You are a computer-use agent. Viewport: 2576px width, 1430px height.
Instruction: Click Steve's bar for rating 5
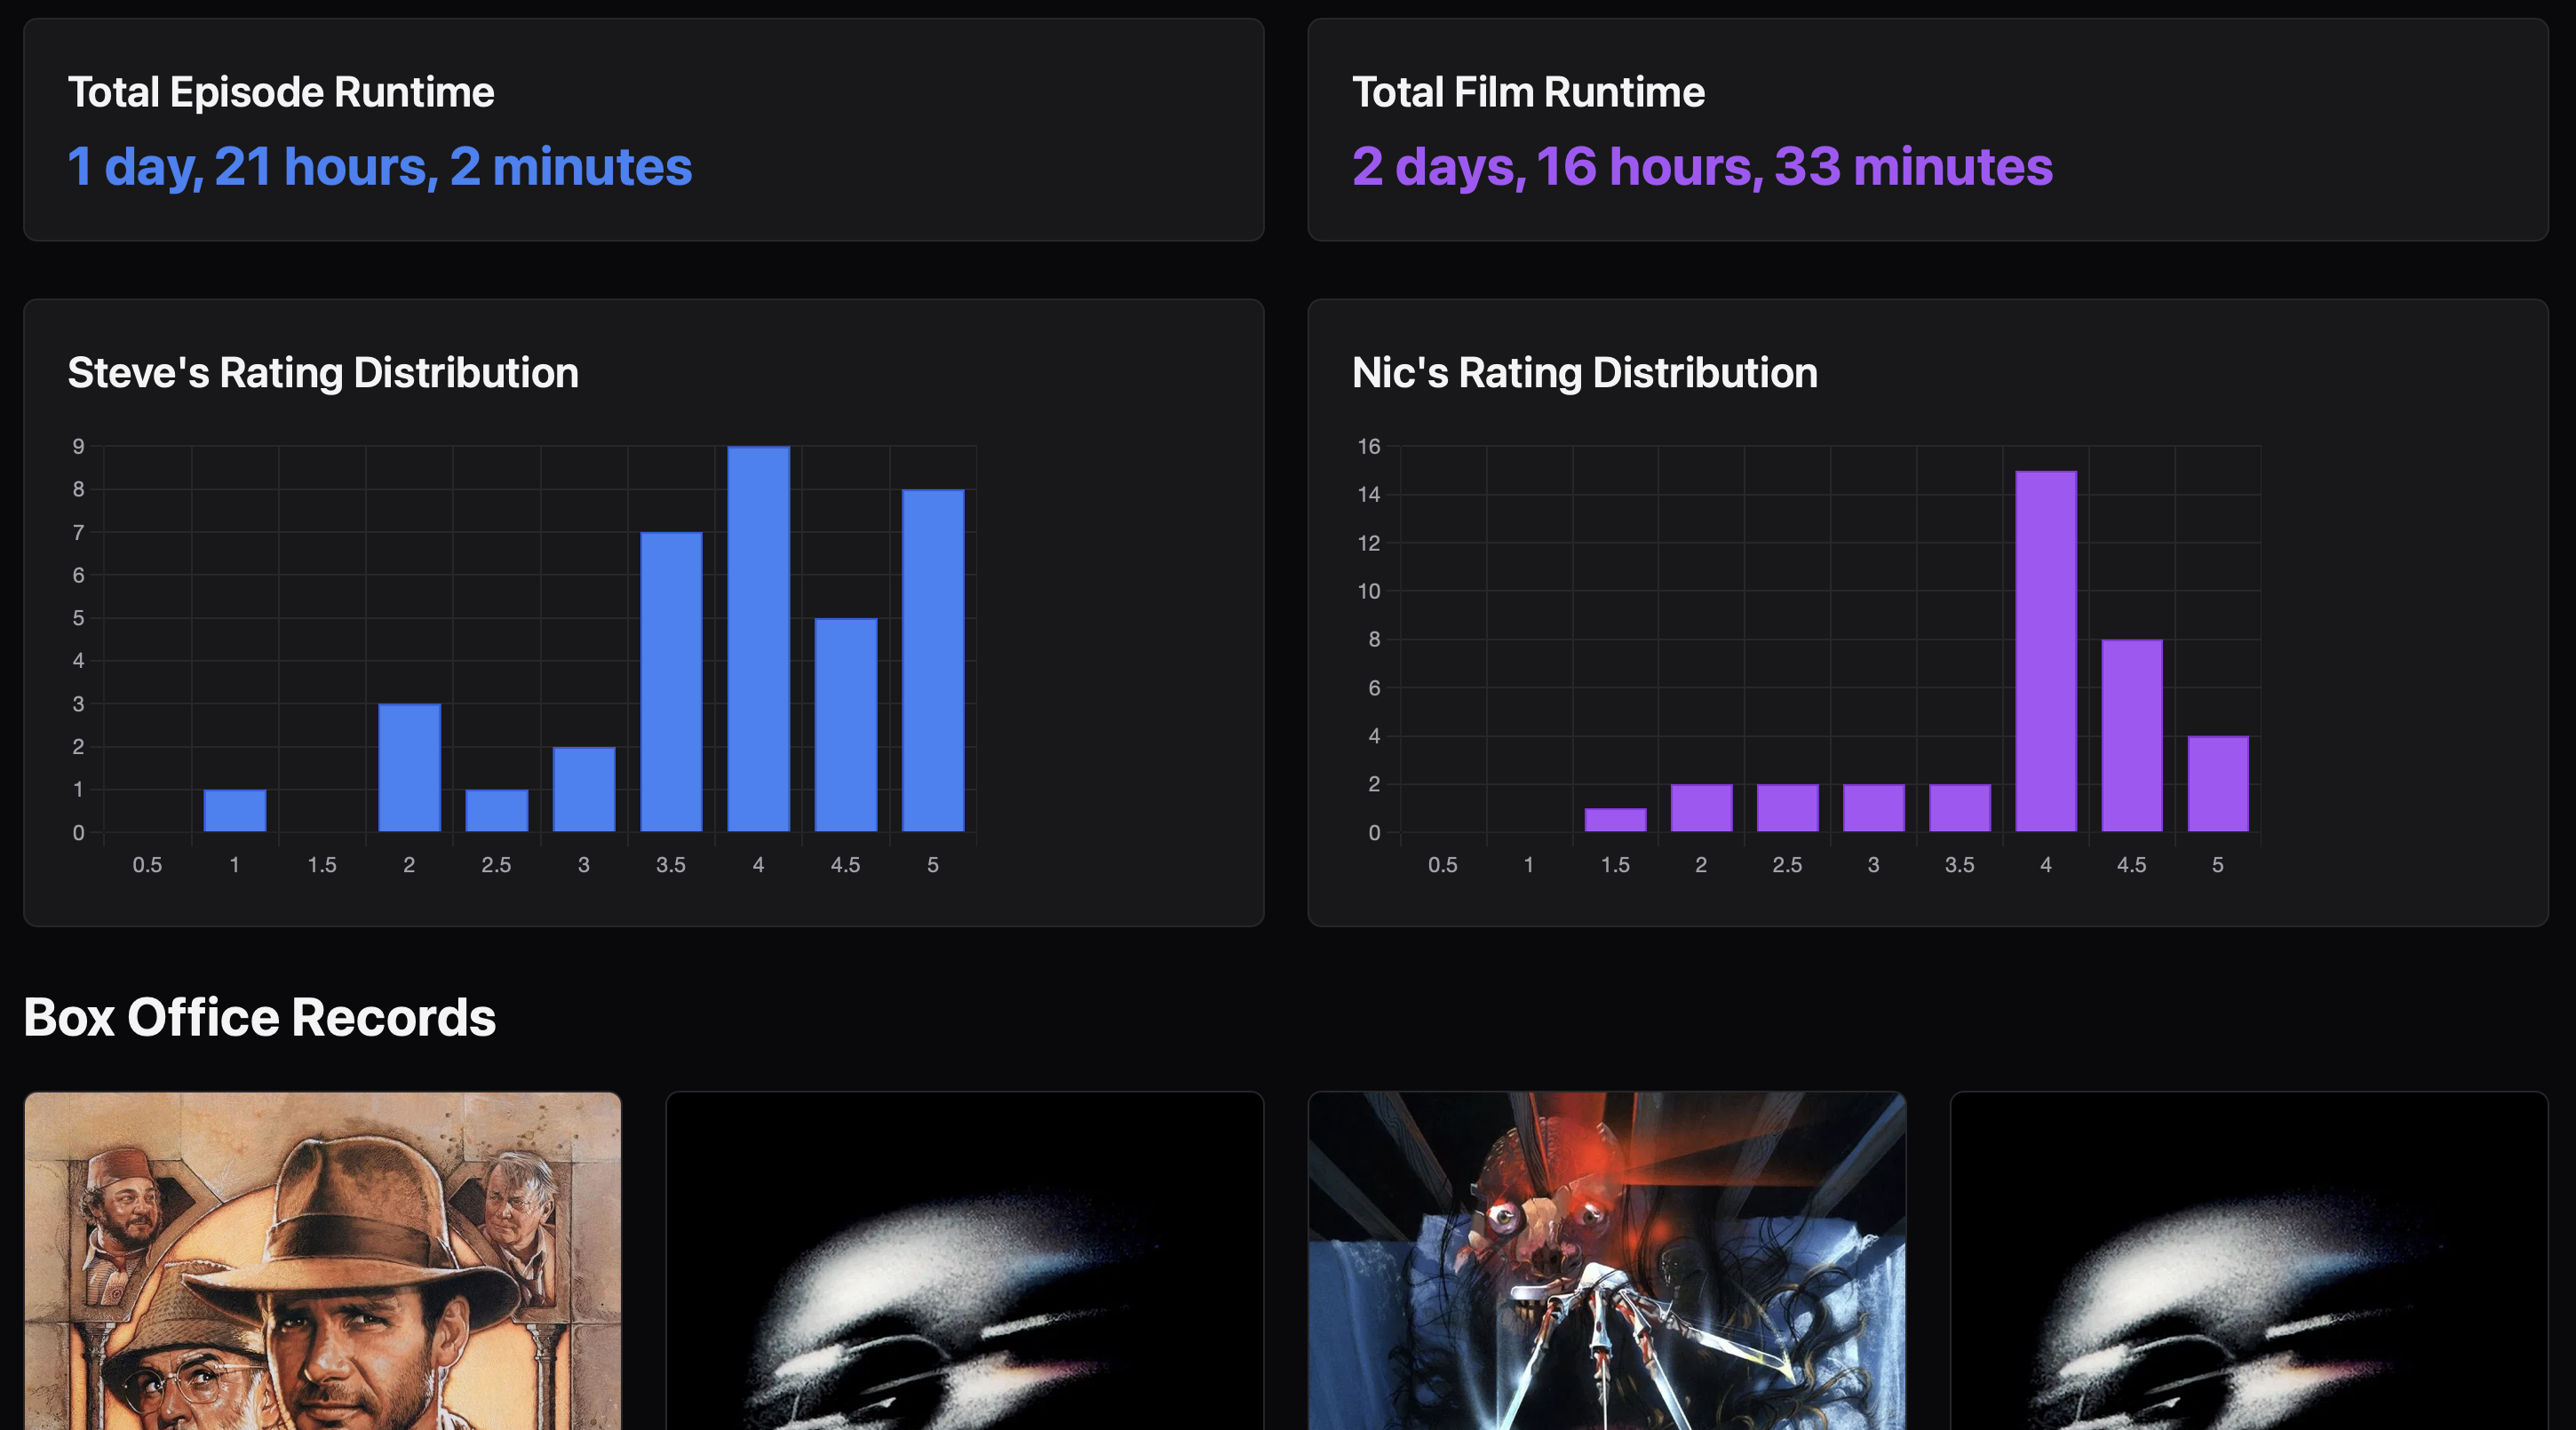pyautogui.click(x=932, y=660)
